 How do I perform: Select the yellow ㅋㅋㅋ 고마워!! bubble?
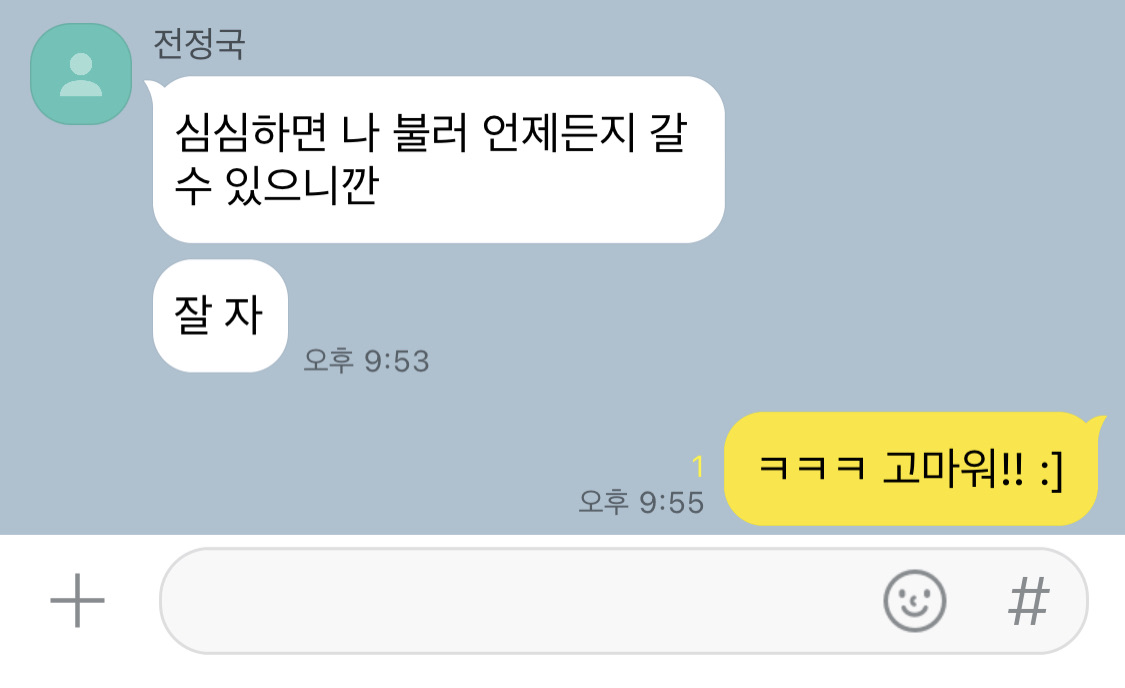pos(911,468)
